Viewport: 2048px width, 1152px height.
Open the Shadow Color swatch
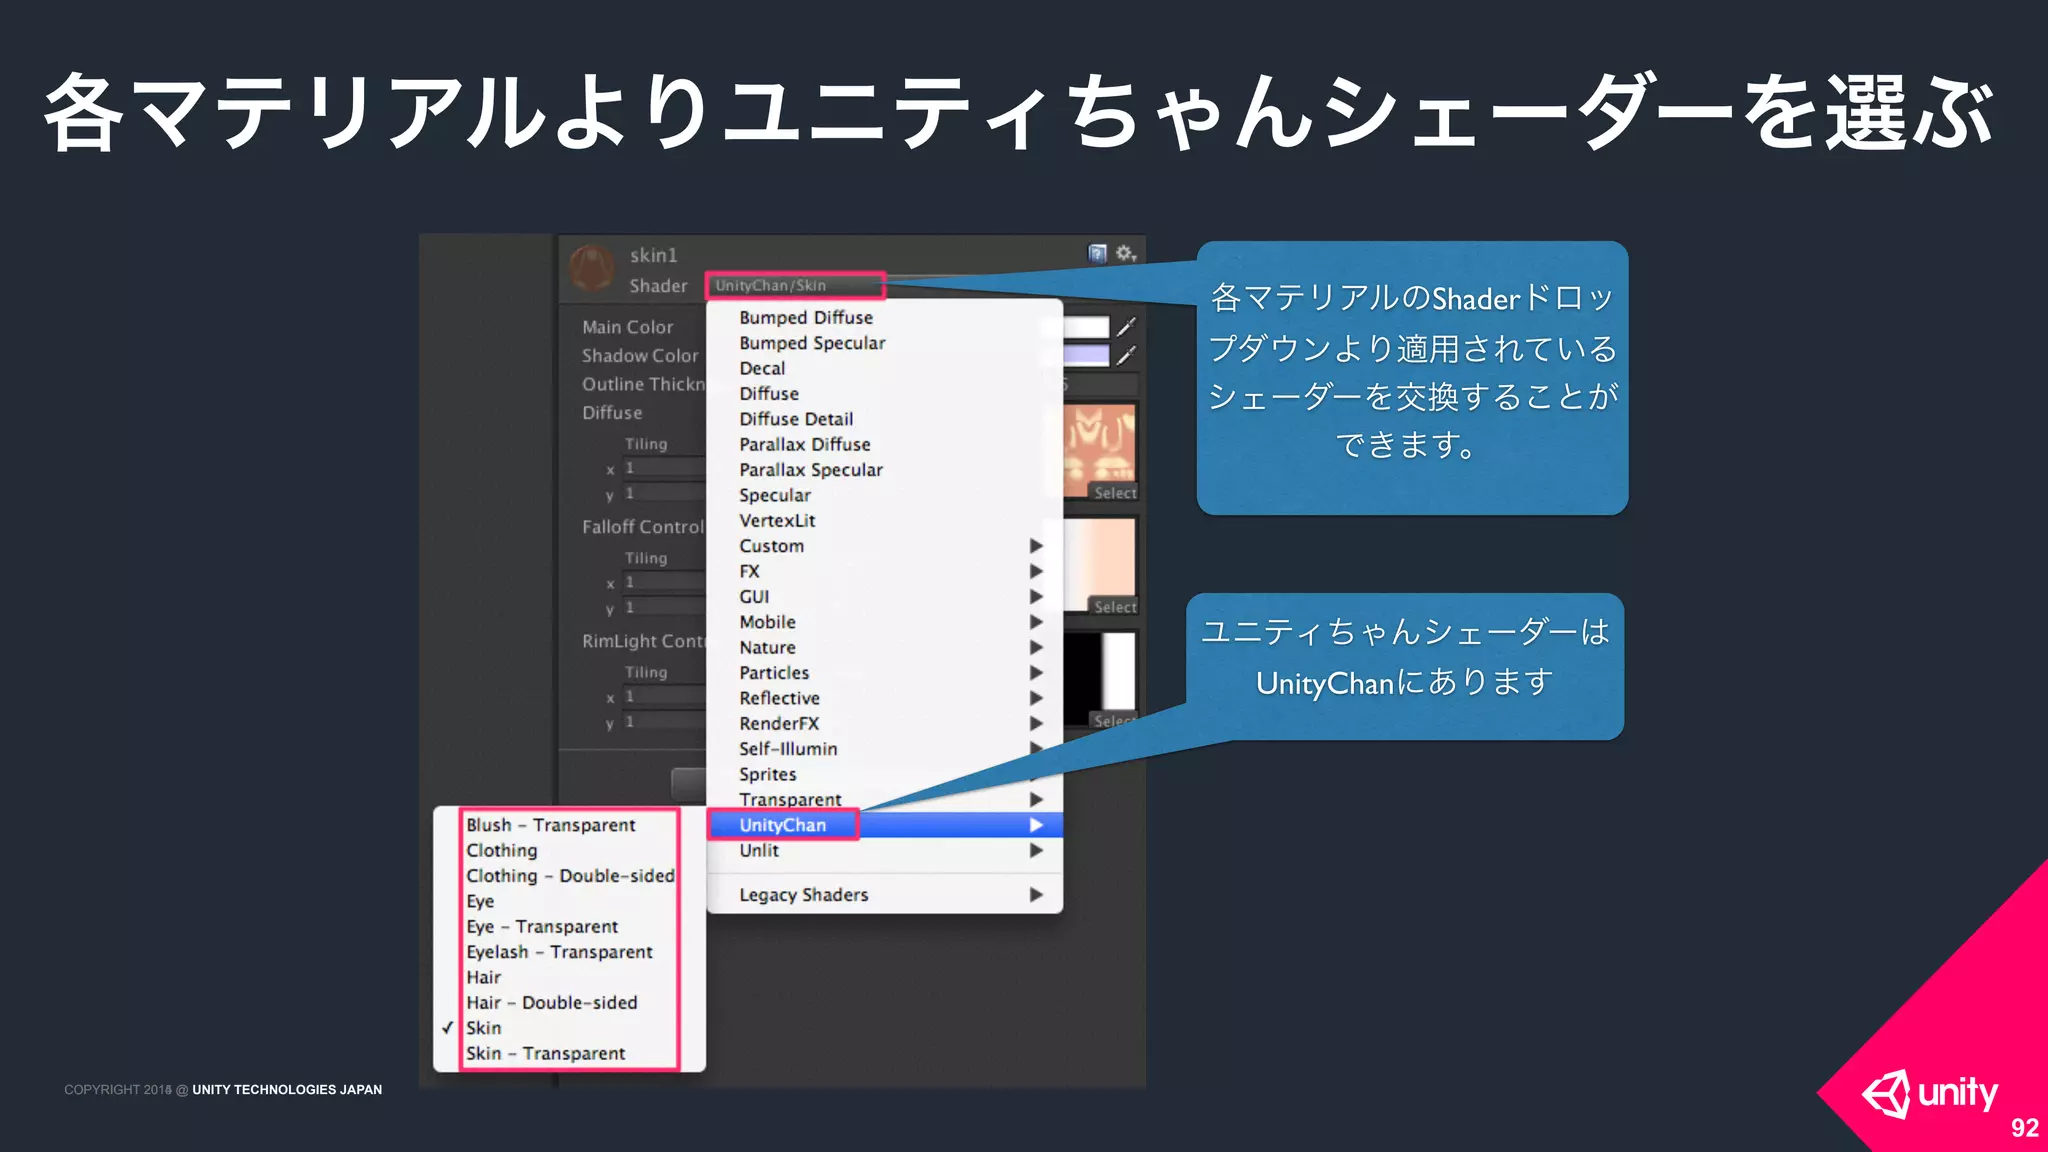point(1086,355)
